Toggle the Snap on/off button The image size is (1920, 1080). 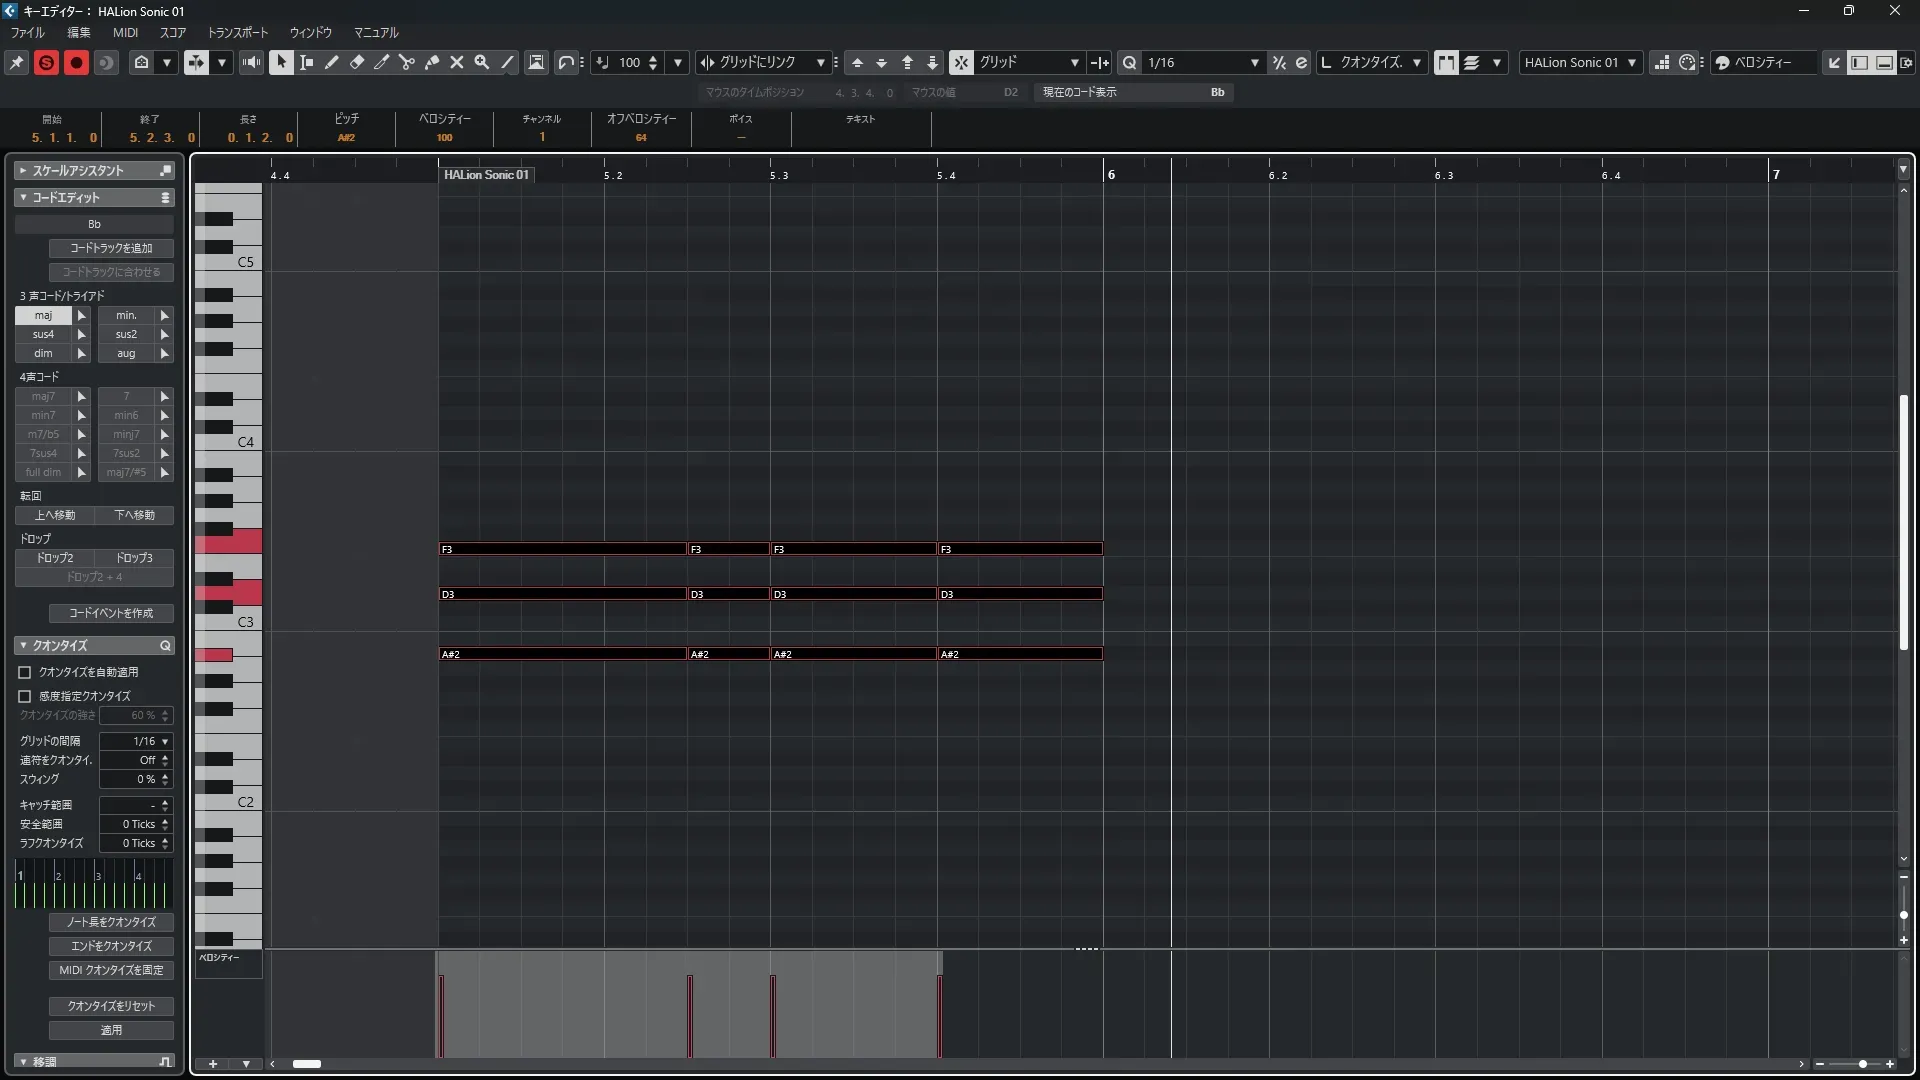click(960, 62)
